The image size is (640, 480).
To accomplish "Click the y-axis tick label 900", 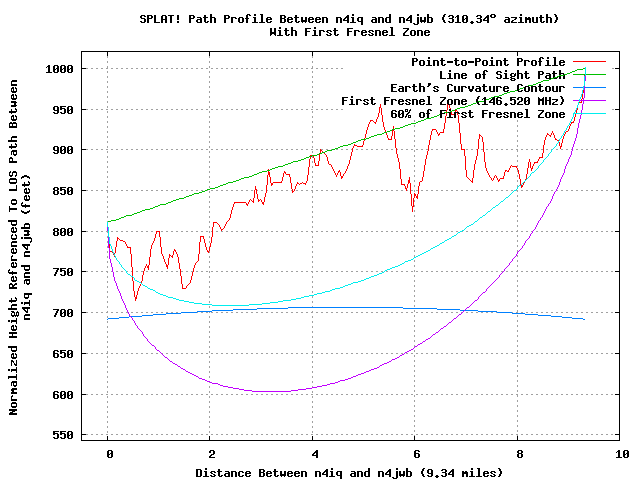I will pyautogui.click(x=63, y=150).
